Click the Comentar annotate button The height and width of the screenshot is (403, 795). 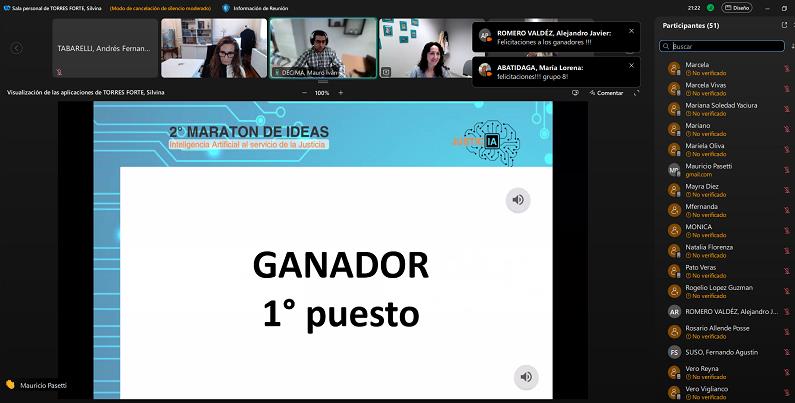(x=605, y=93)
